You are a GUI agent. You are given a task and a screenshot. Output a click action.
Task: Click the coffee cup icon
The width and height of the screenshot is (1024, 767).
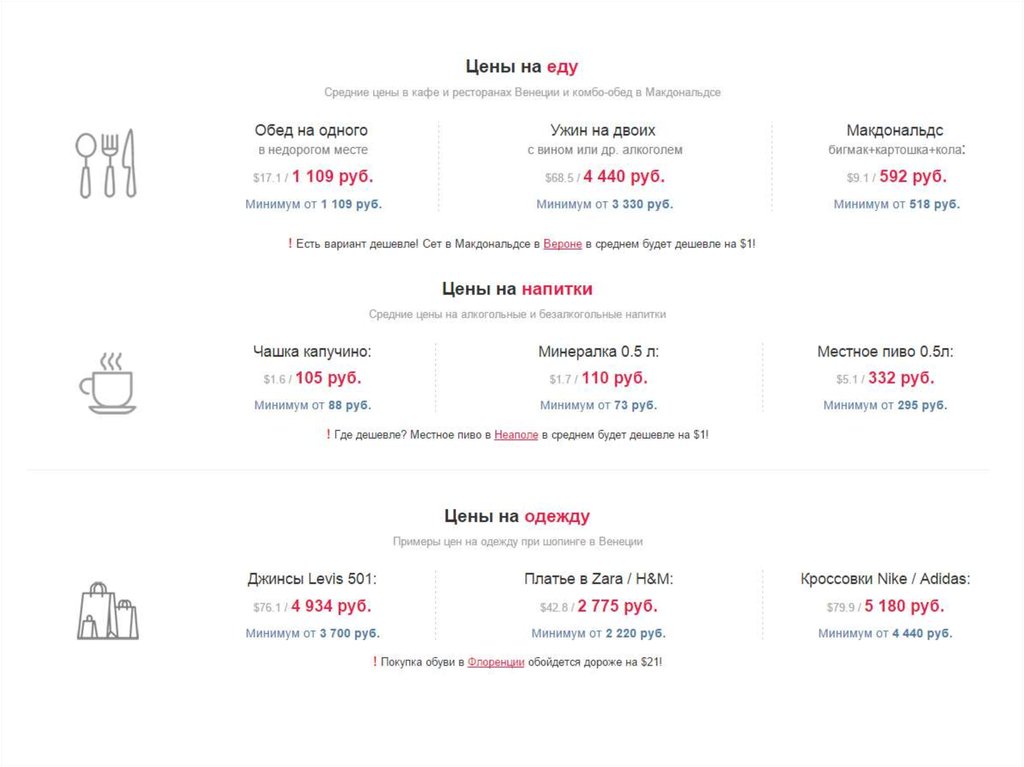click(x=106, y=382)
